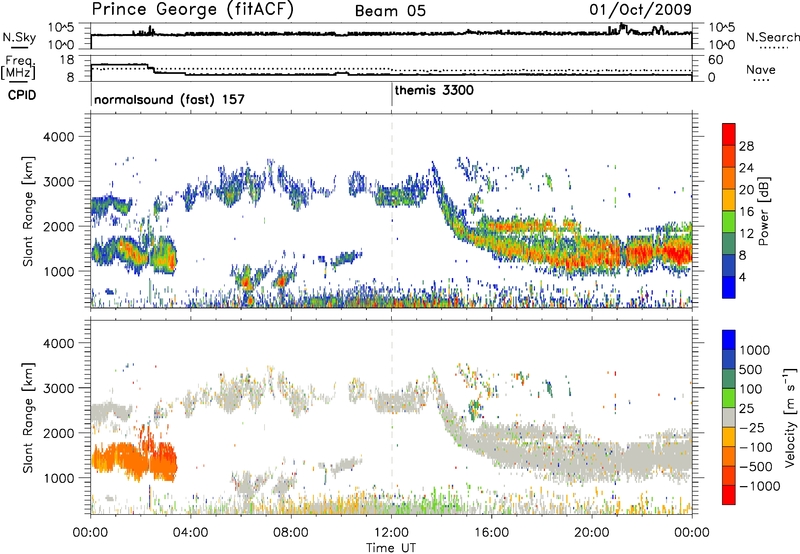Viewport: 800px width, 554px height.
Task: Click the dashed 12:00 marker in power panel
Action: (x=392, y=211)
